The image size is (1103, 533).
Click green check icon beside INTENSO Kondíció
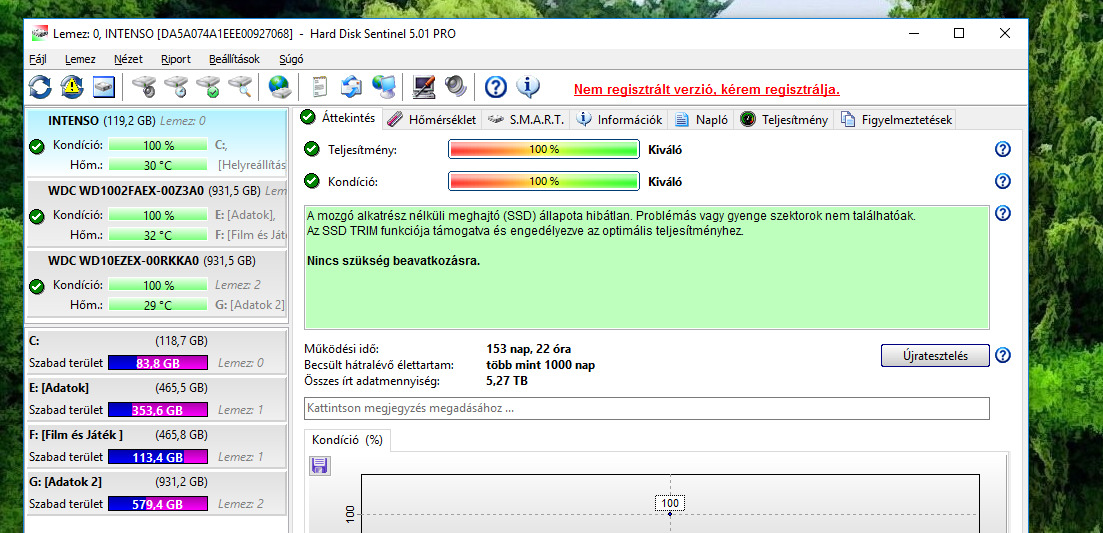(x=37, y=146)
